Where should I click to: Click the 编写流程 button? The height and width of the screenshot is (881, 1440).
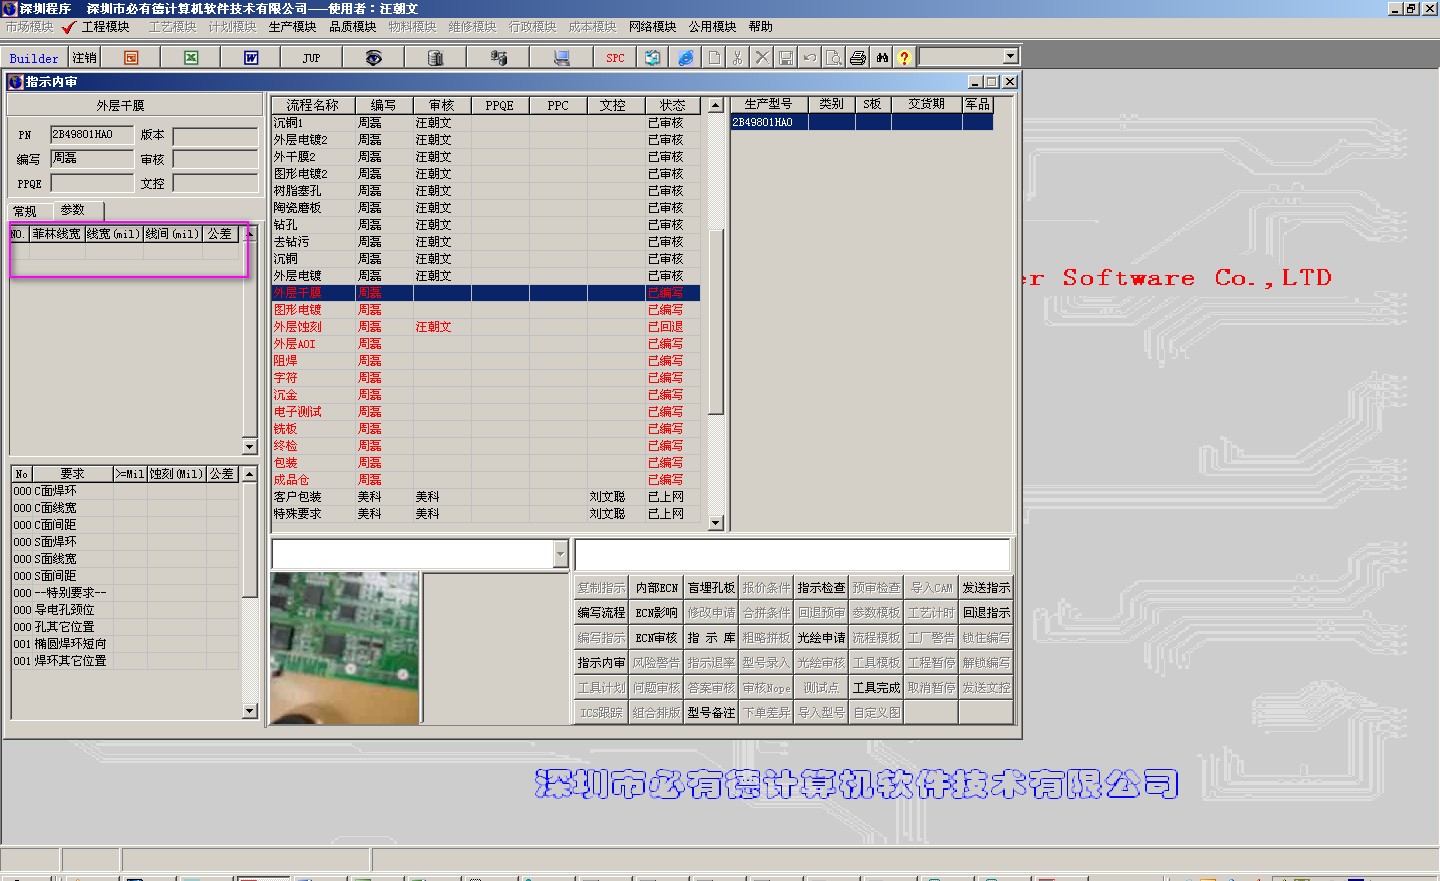click(601, 613)
